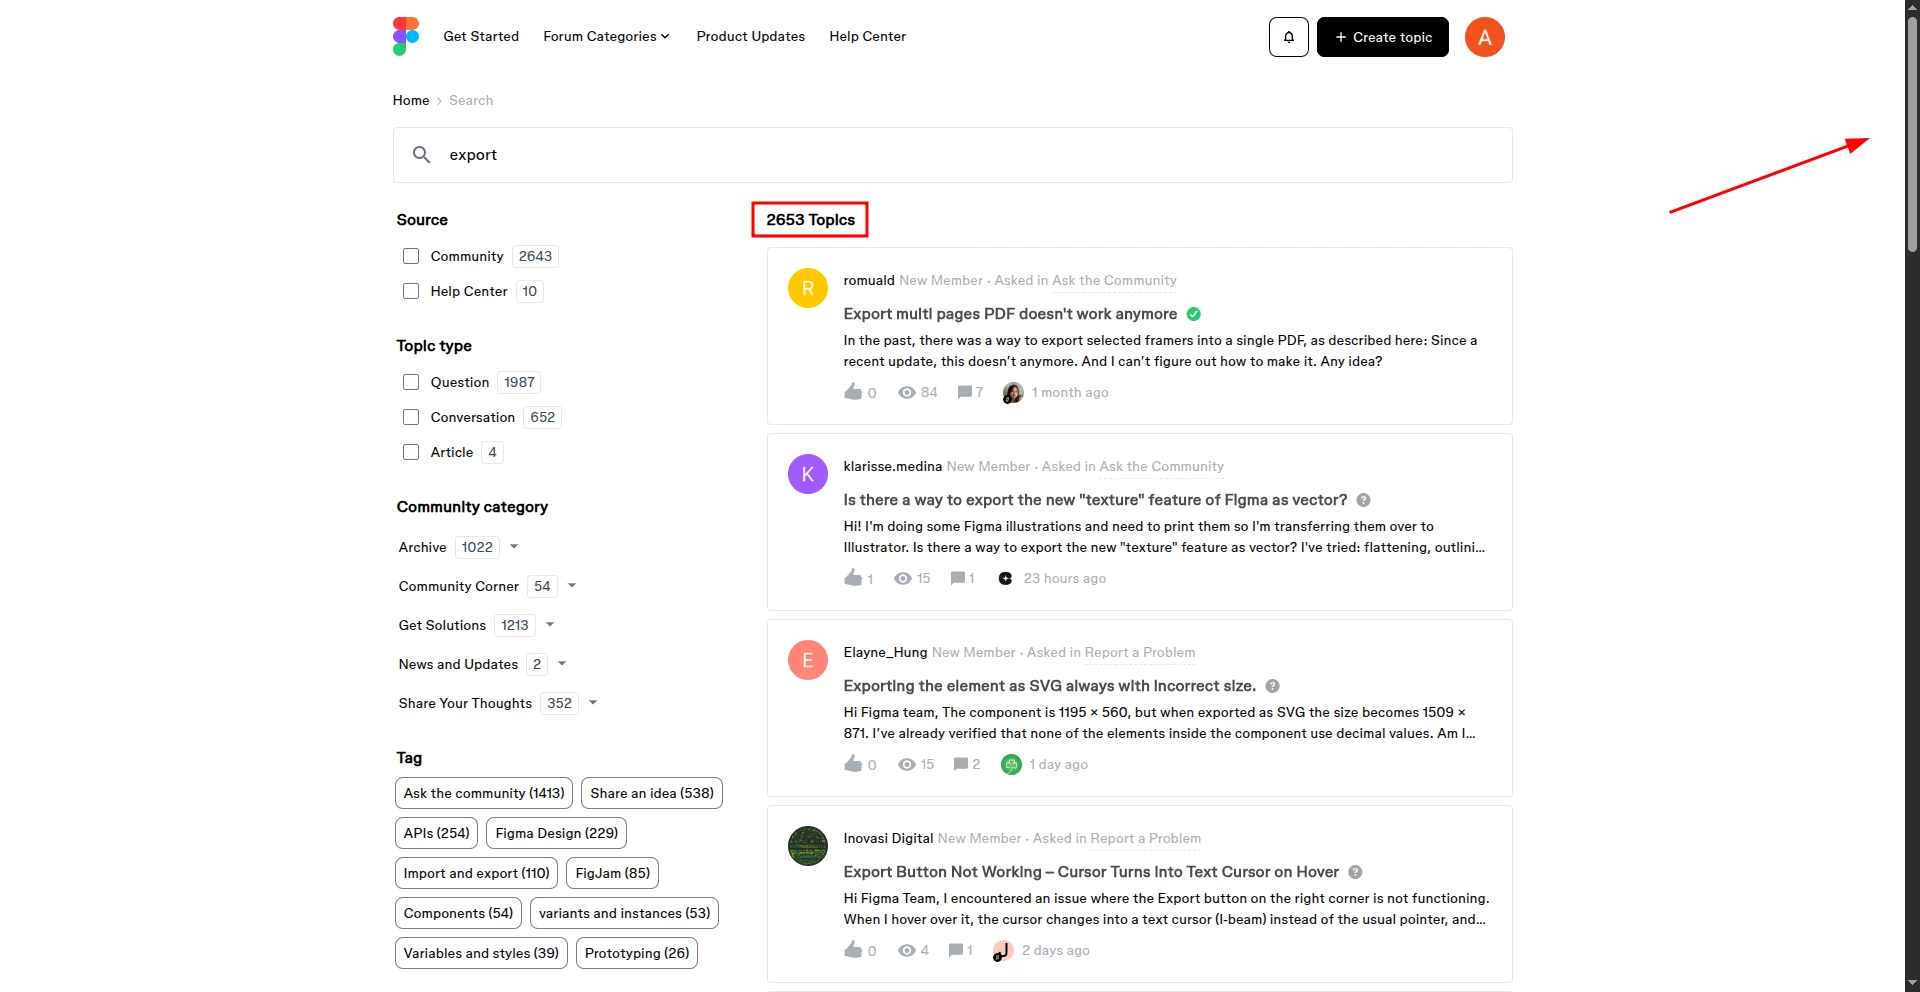The width and height of the screenshot is (1920, 992).
Task: Click the search magnifier icon
Action: 421,154
